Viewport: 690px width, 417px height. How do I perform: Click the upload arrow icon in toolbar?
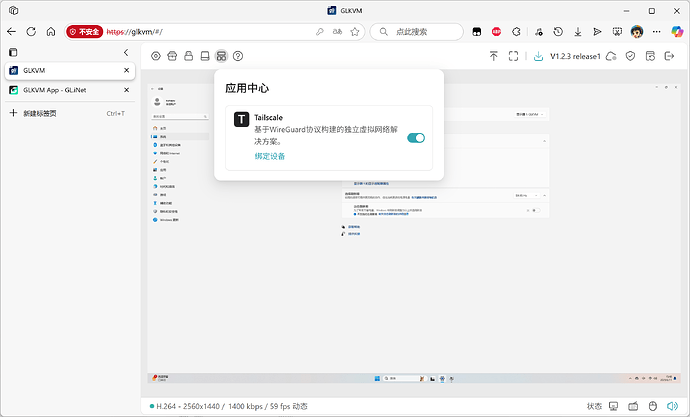click(x=494, y=56)
